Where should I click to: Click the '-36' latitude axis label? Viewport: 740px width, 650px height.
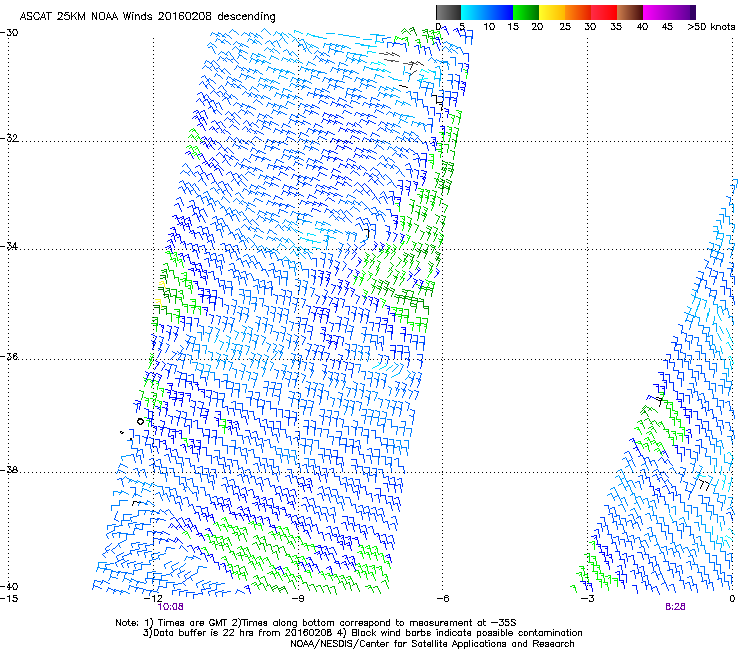(10, 356)
